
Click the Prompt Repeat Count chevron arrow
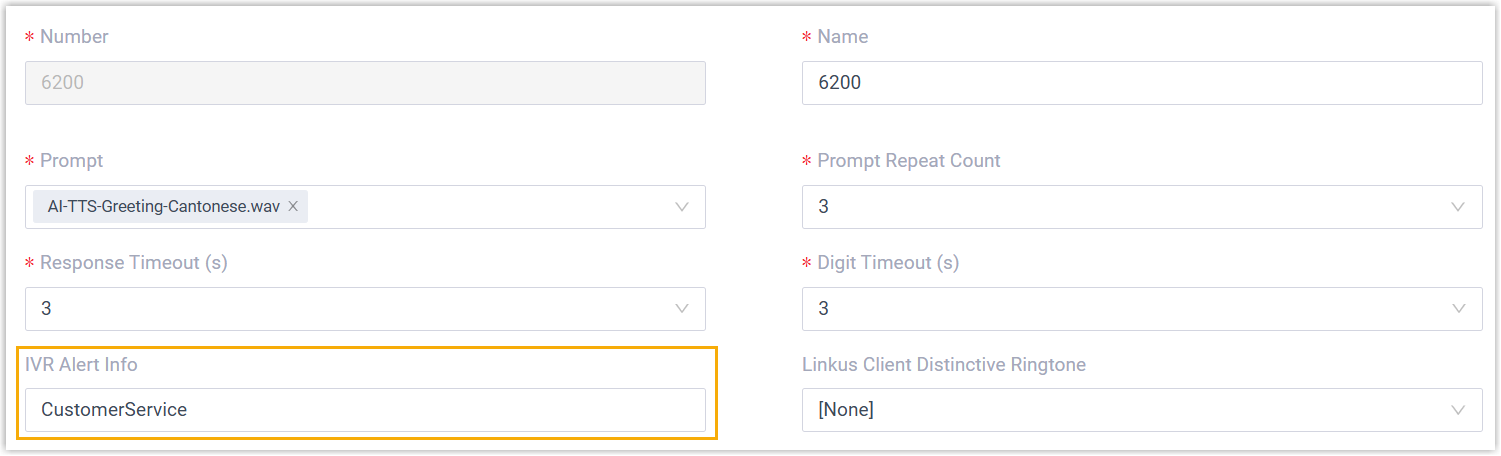click(x=1459, y=207)
